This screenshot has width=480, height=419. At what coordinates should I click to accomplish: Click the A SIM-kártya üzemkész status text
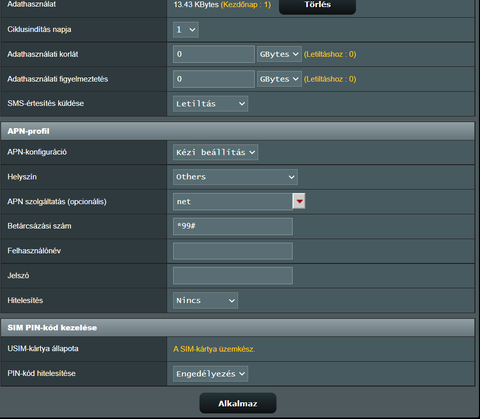214,349
